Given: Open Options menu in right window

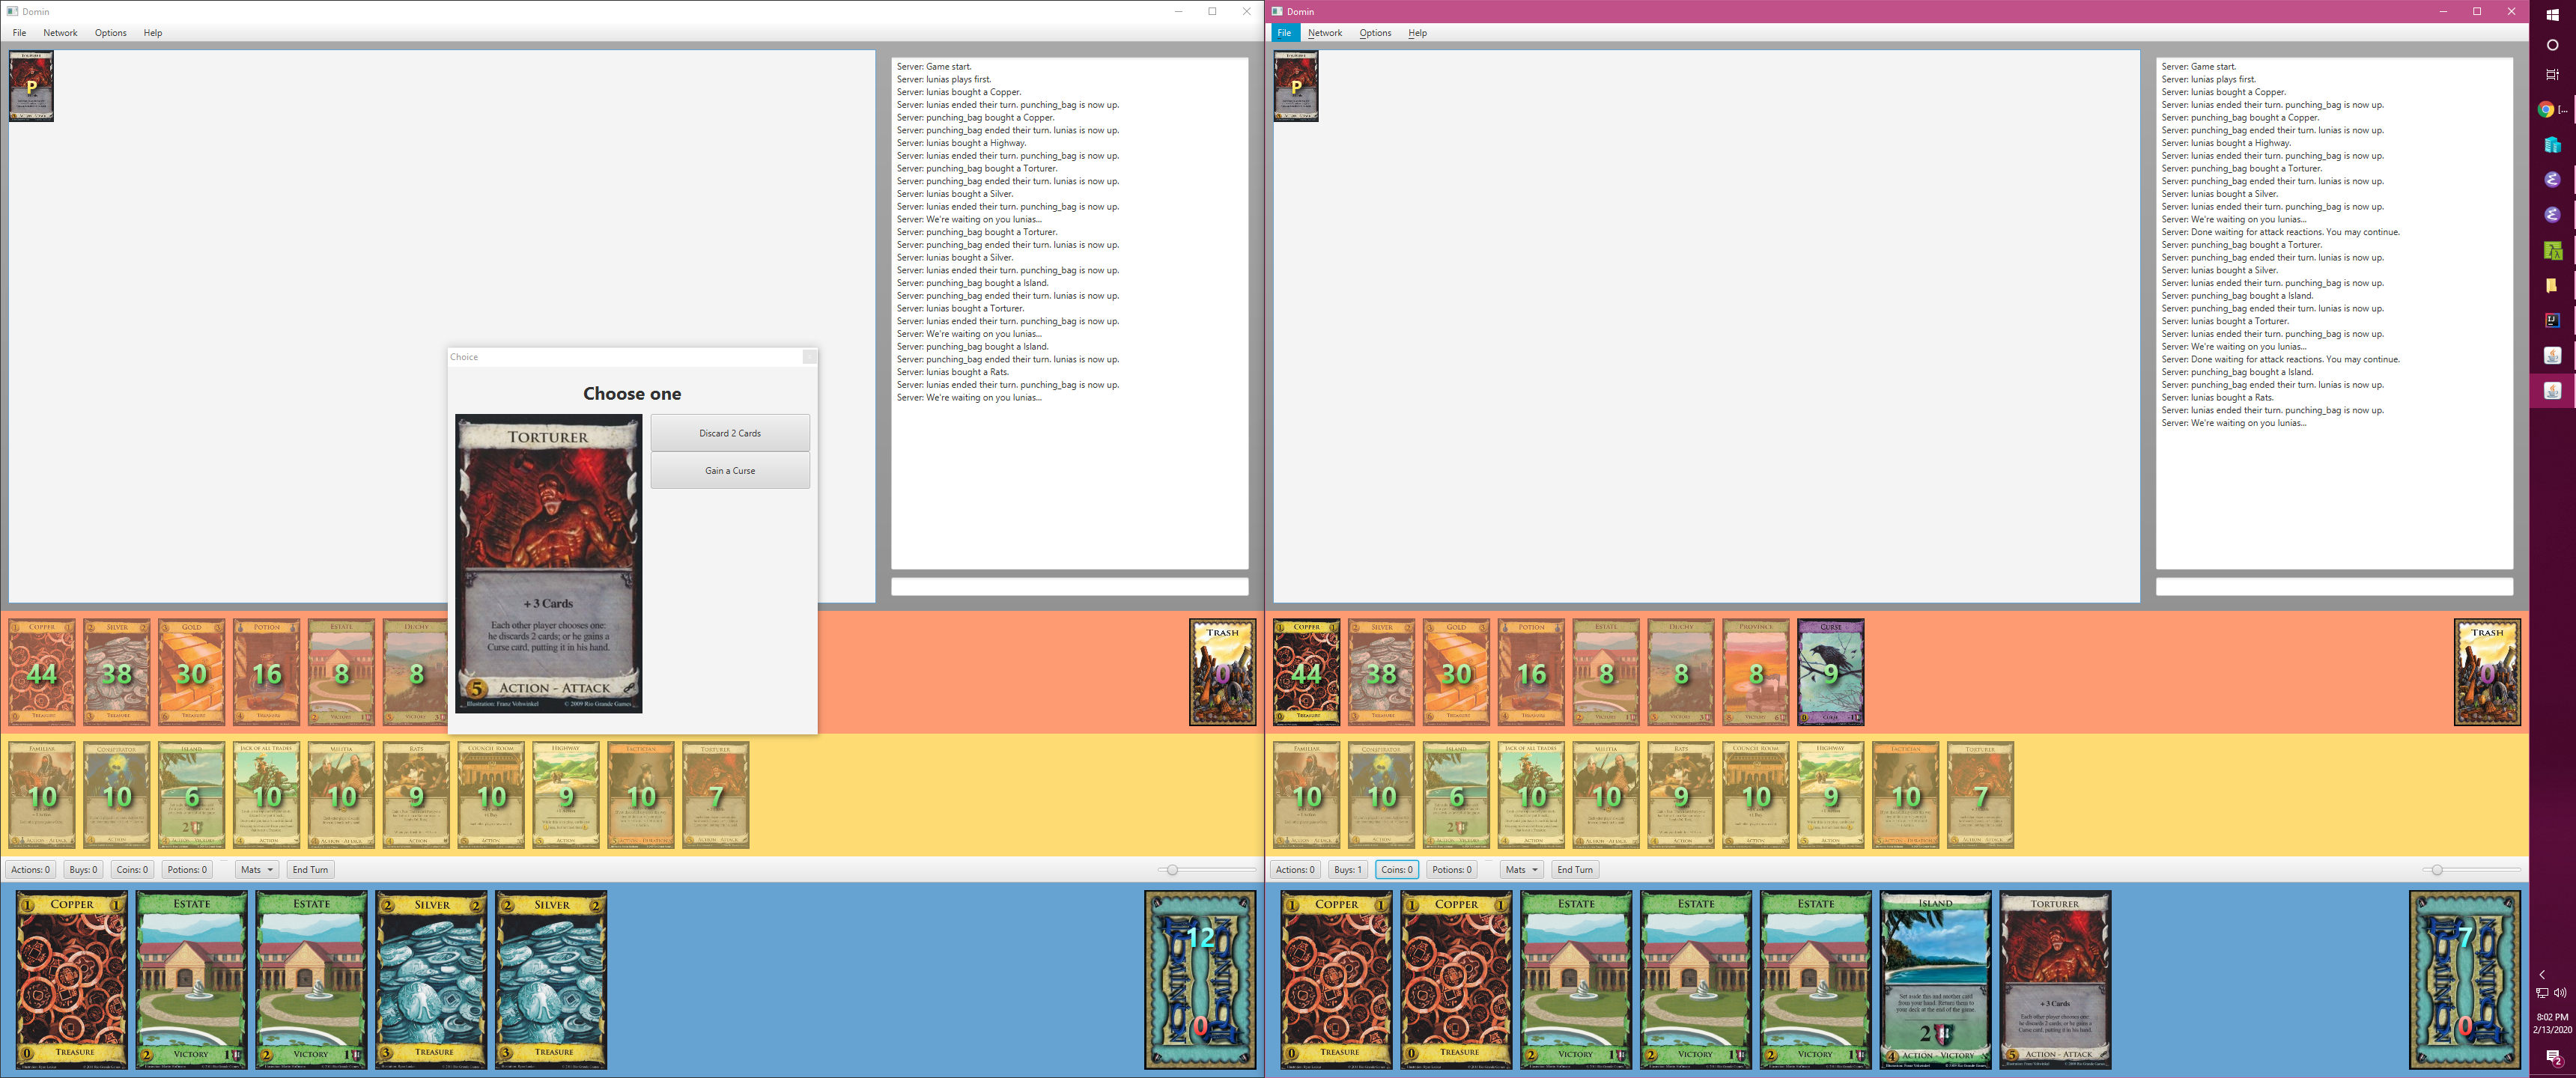Looking at the screenshot, I should (1375, 33).
